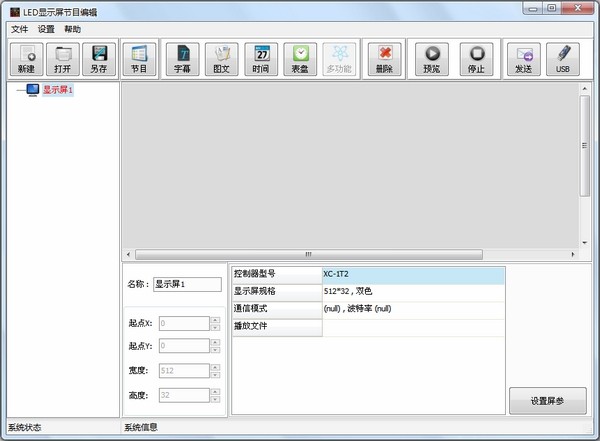Export to USB drive icon

click(x=563, y=59)
